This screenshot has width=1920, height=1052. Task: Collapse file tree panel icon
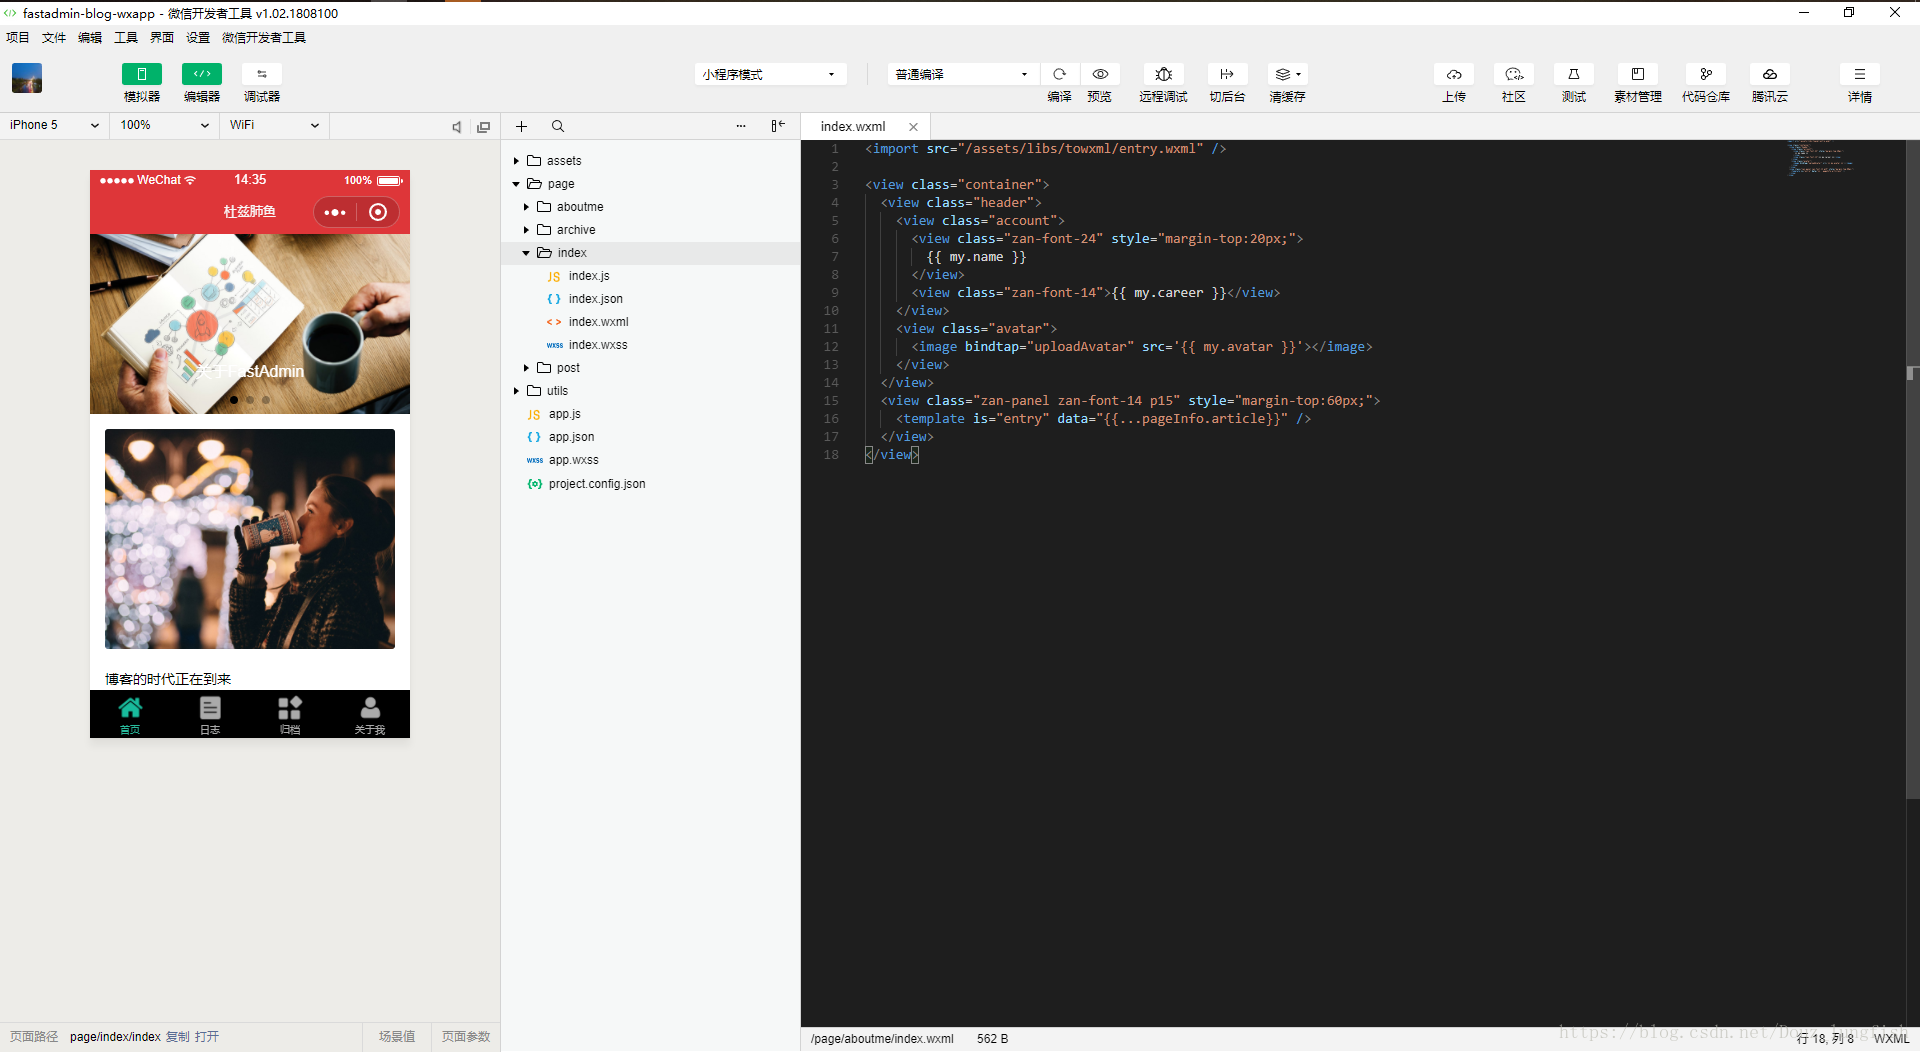click(778, 126)
